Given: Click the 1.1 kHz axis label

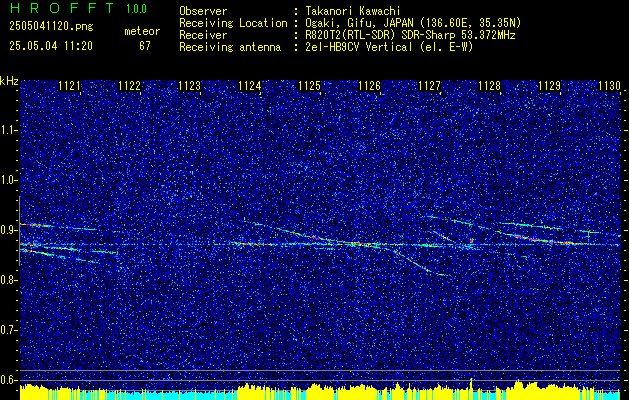Looking at the screenshot, I should (9, 130).
